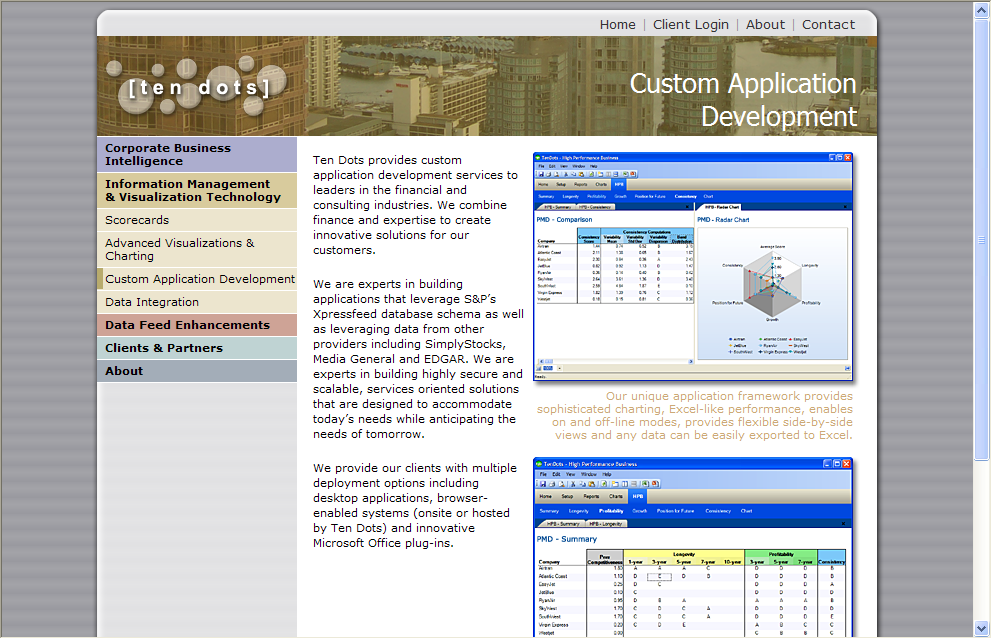The width and height of the screenshot is (992, 639).
Task: Open the PMD Comparison radar chart screenshot
Action: point(693,267)
